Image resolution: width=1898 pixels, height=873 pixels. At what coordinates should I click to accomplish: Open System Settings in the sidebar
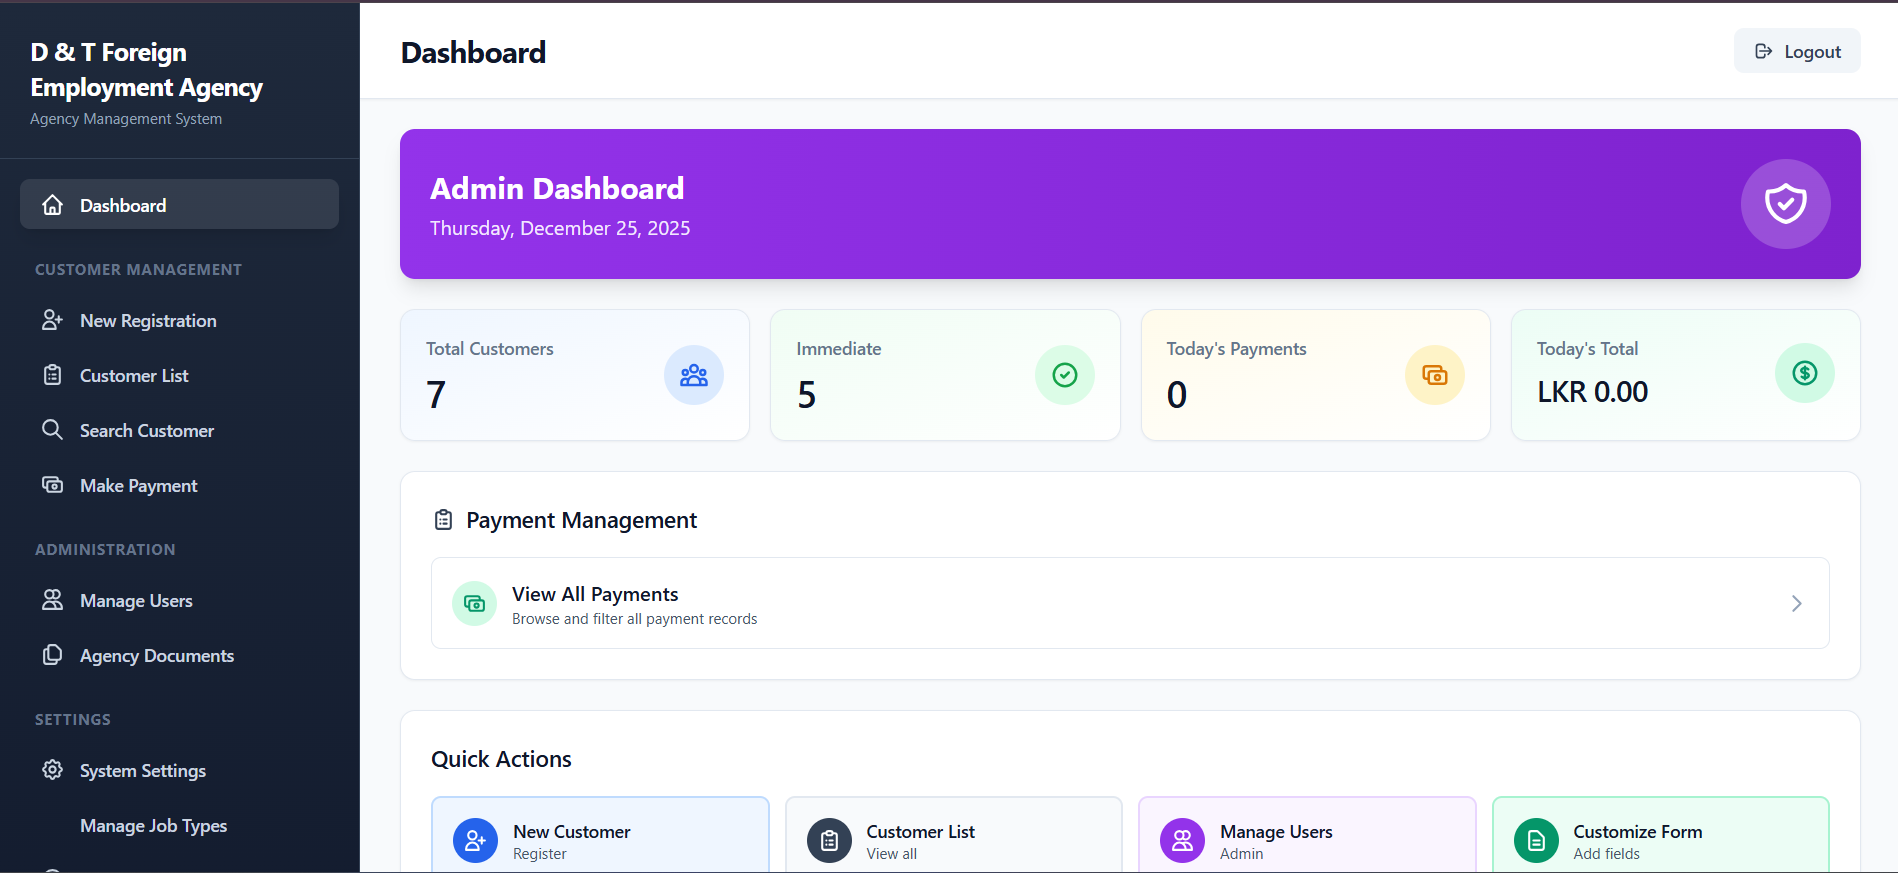[143, 771]
